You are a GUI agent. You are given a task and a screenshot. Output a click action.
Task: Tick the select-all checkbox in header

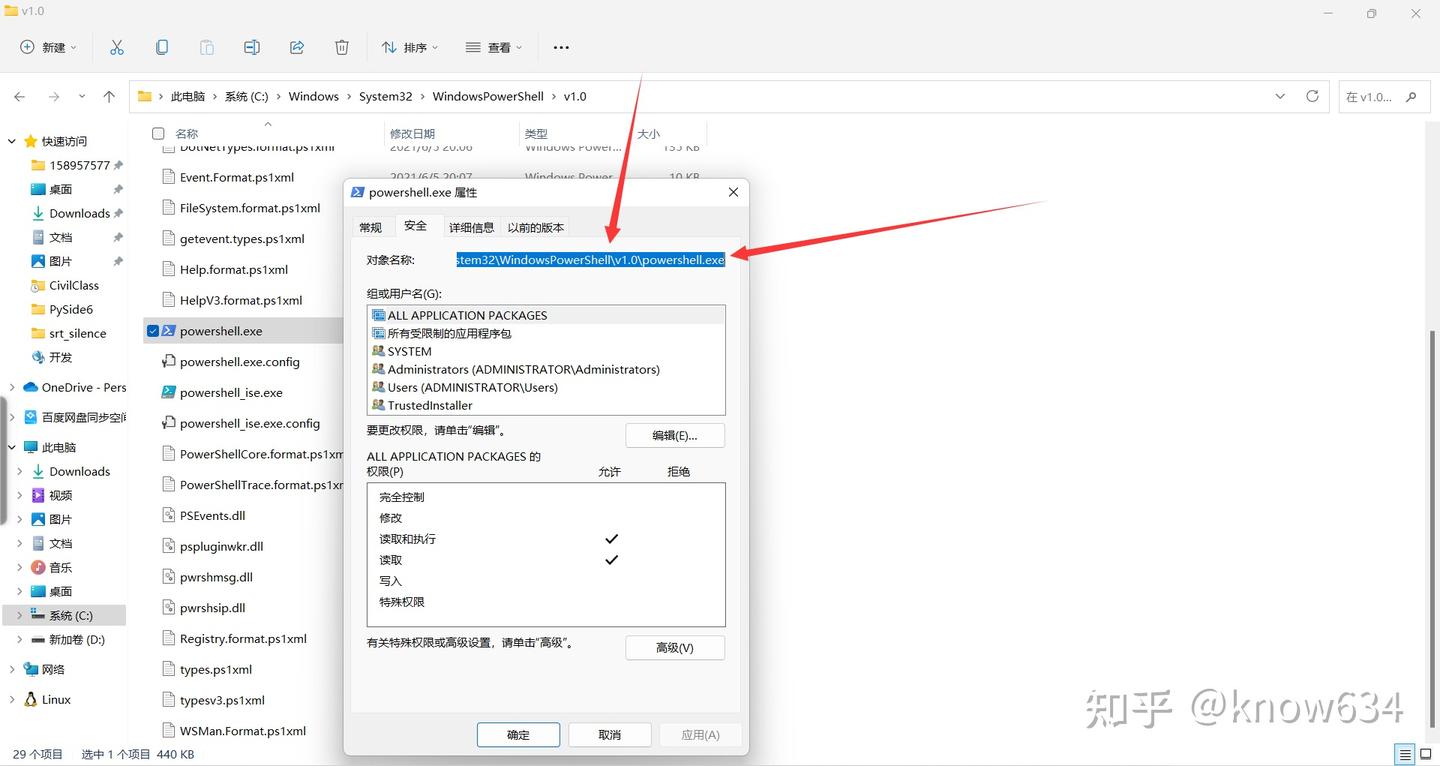158,133
